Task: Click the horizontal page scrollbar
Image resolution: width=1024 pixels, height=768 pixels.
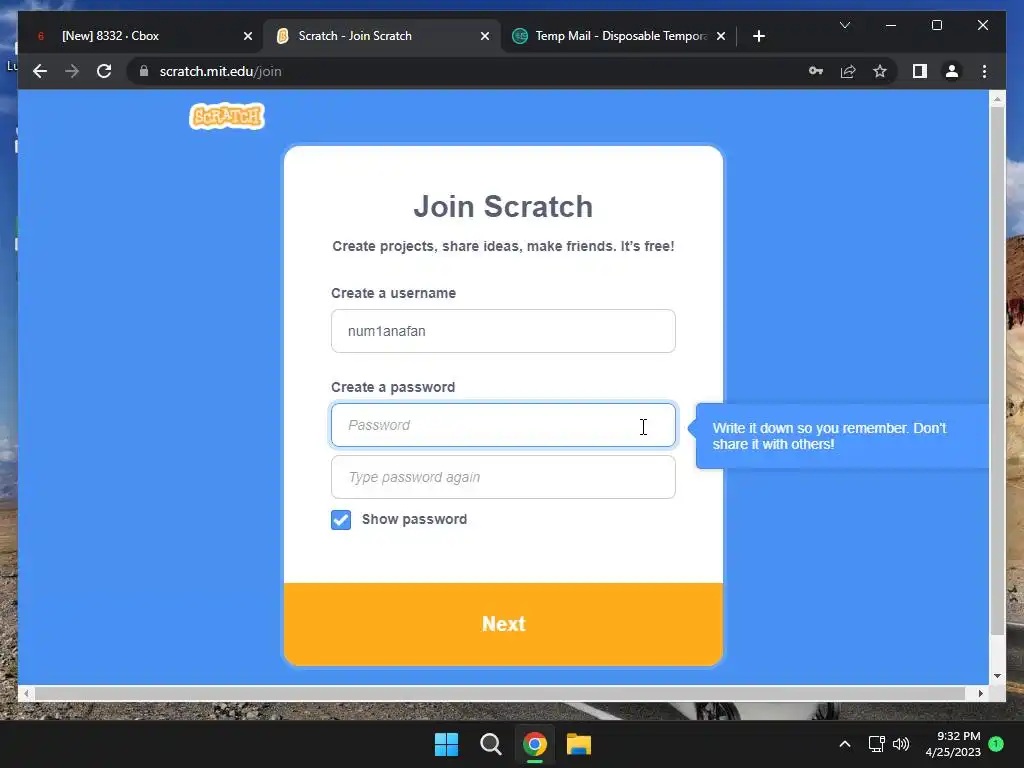Action: coord(500,693)
